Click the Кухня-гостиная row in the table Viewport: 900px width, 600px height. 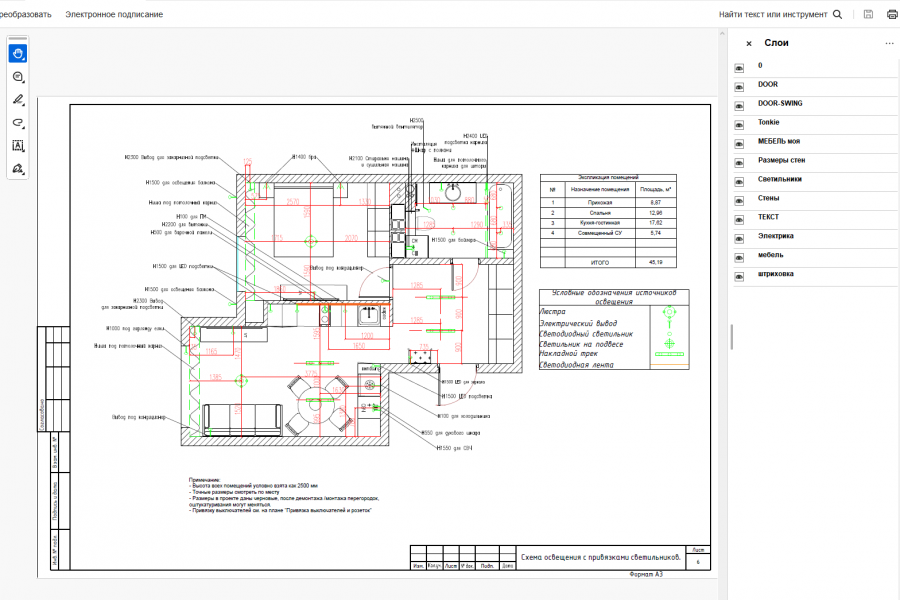pos(608,223)
